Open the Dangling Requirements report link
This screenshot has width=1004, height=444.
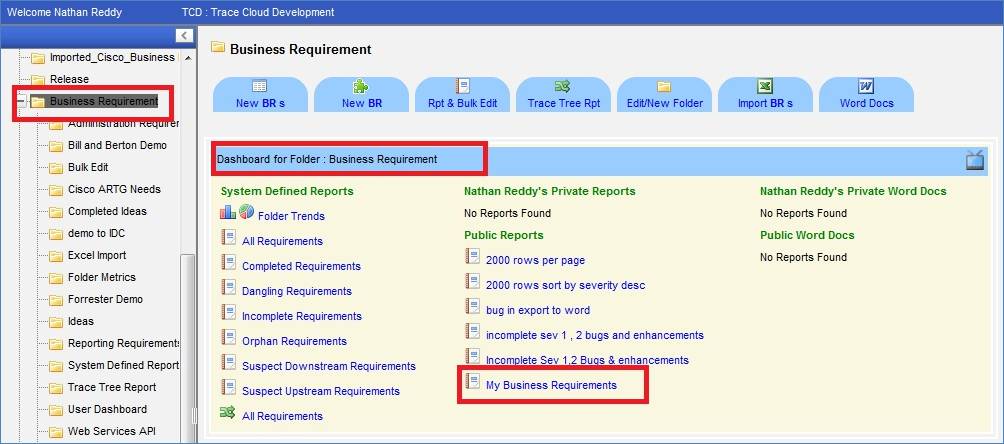297,291
